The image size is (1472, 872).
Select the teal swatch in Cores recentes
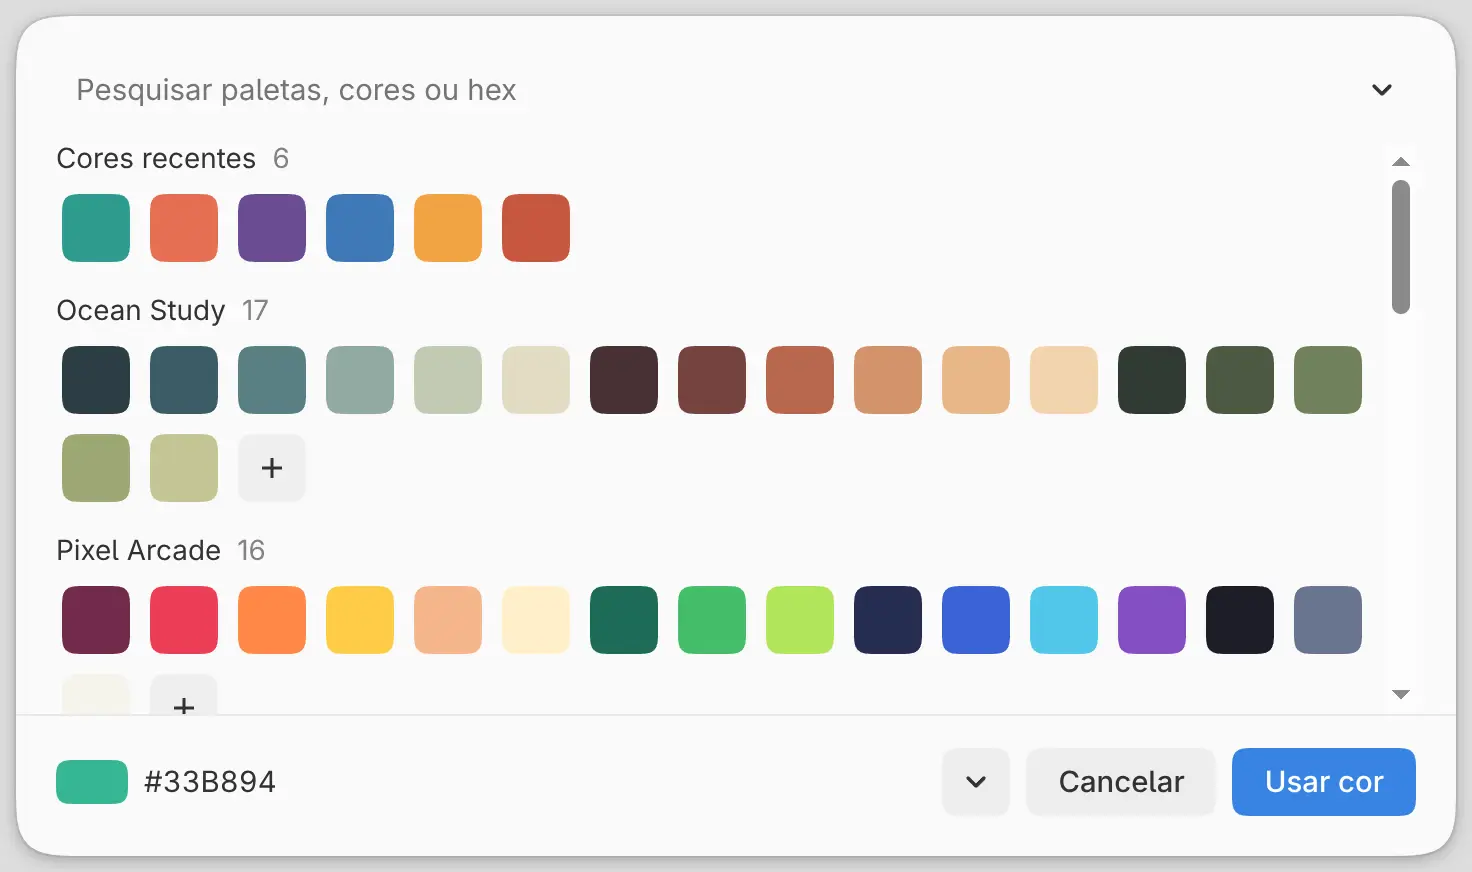click(96, 228)
